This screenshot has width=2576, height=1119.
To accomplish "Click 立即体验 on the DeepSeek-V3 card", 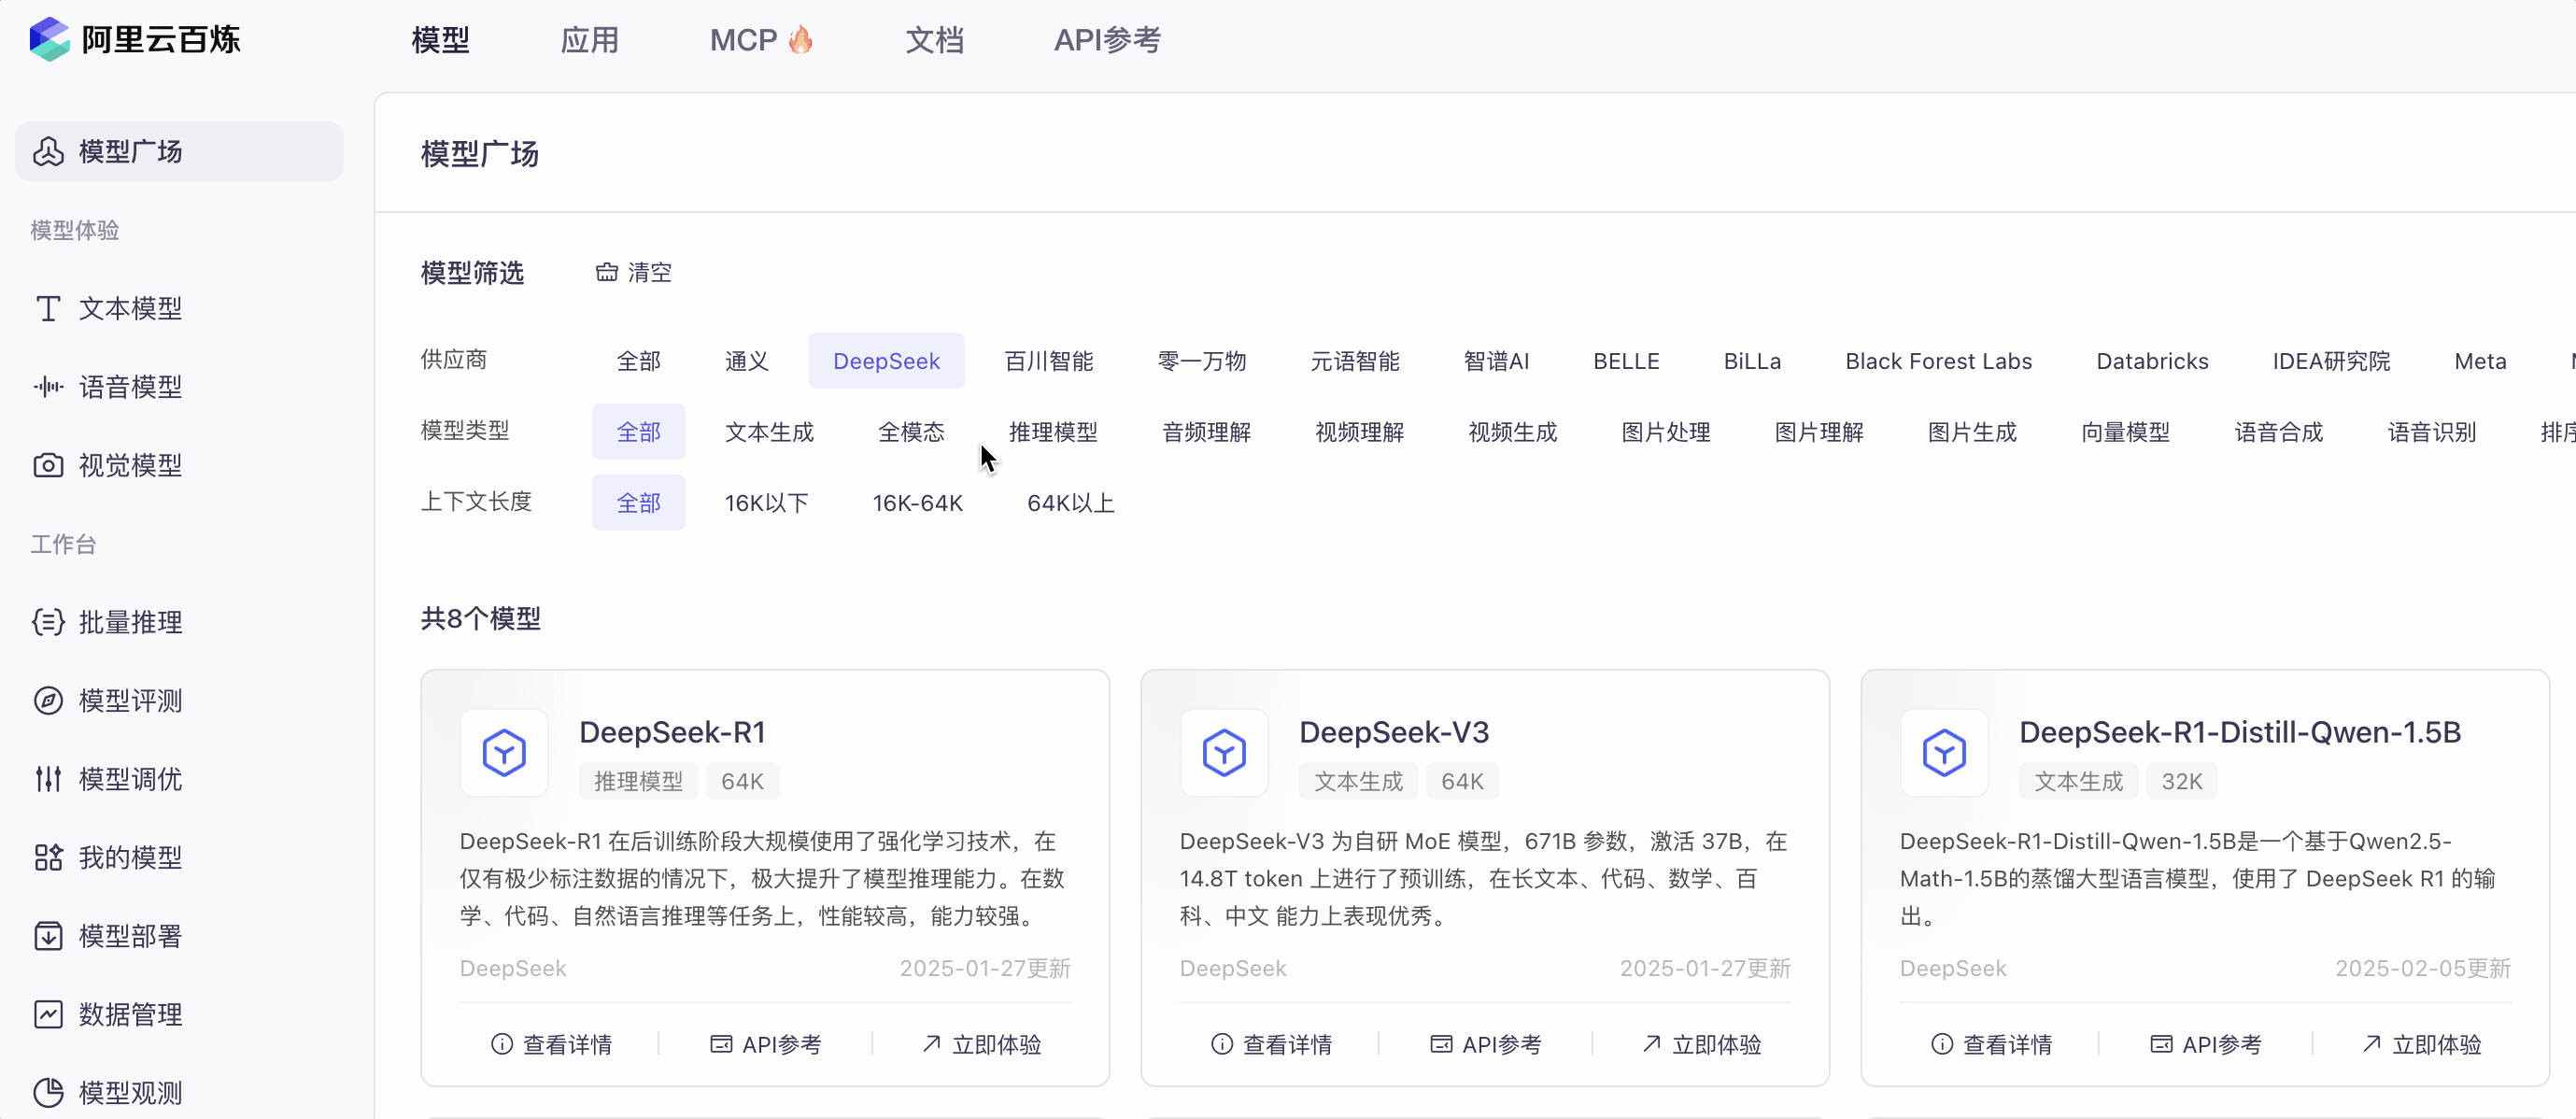I will pyautogui.click(x=1702, y=1044).
